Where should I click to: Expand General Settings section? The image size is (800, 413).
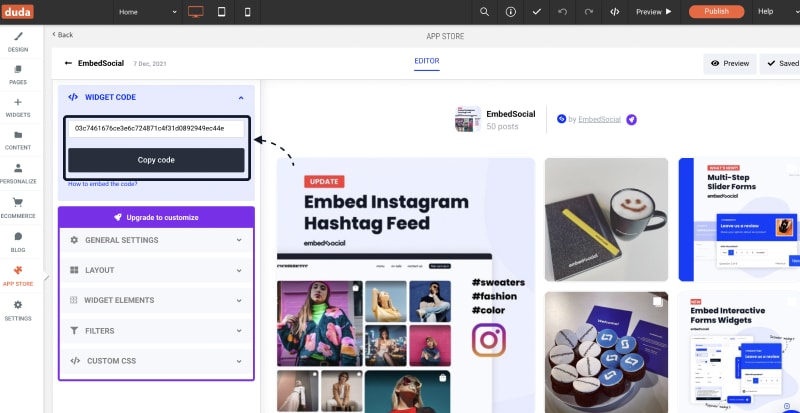pos(156,240)
